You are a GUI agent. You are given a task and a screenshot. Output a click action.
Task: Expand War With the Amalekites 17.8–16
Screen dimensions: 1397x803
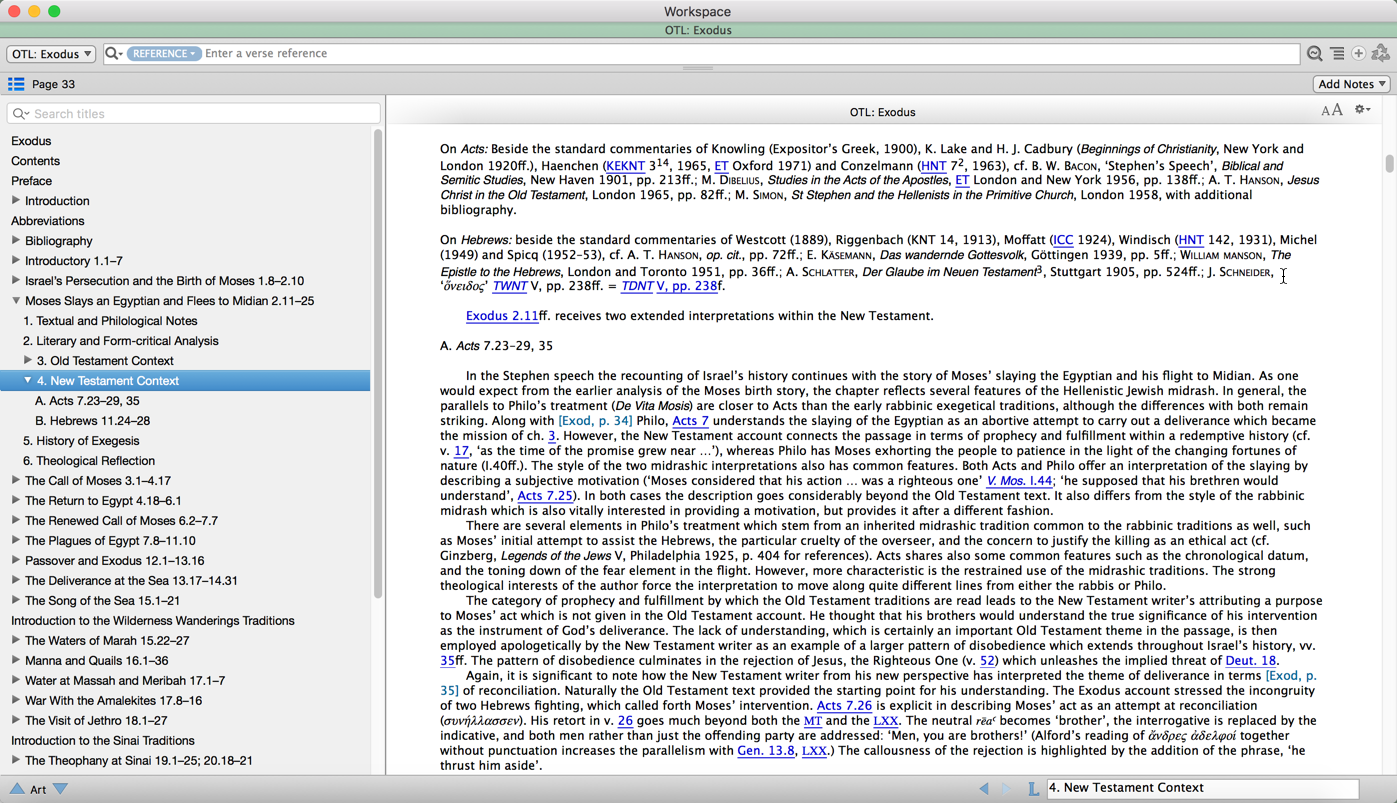point(16,701)
